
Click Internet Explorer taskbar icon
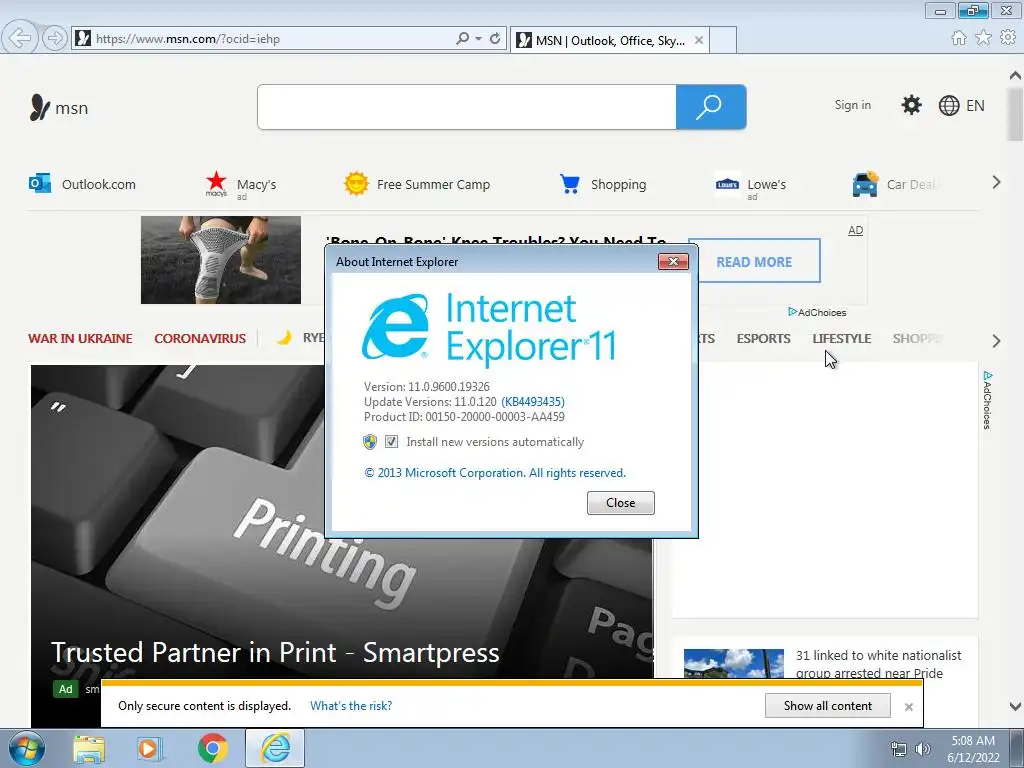tap(275, 748)
